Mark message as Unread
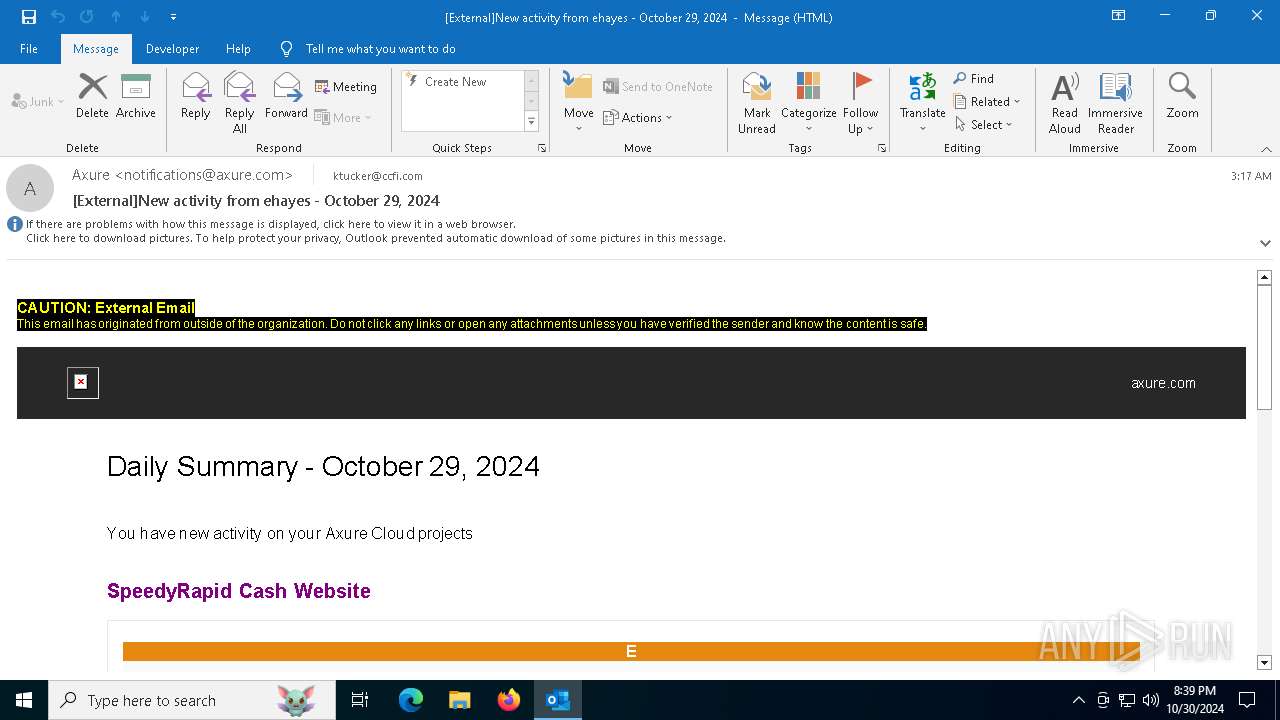The height and width of the screenshot is (720, 1280). (757, 103)
